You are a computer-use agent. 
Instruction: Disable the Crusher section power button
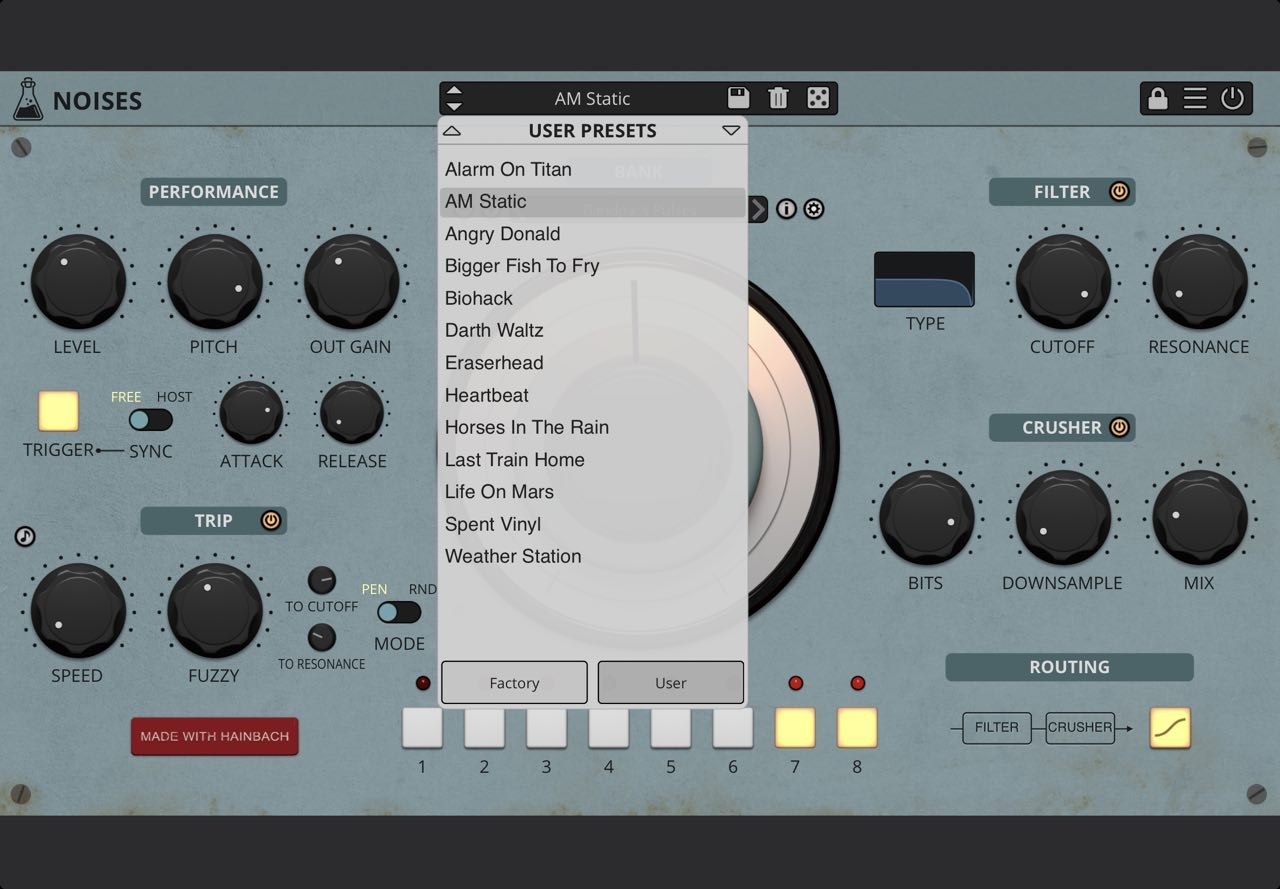(x=1119, y=427)
